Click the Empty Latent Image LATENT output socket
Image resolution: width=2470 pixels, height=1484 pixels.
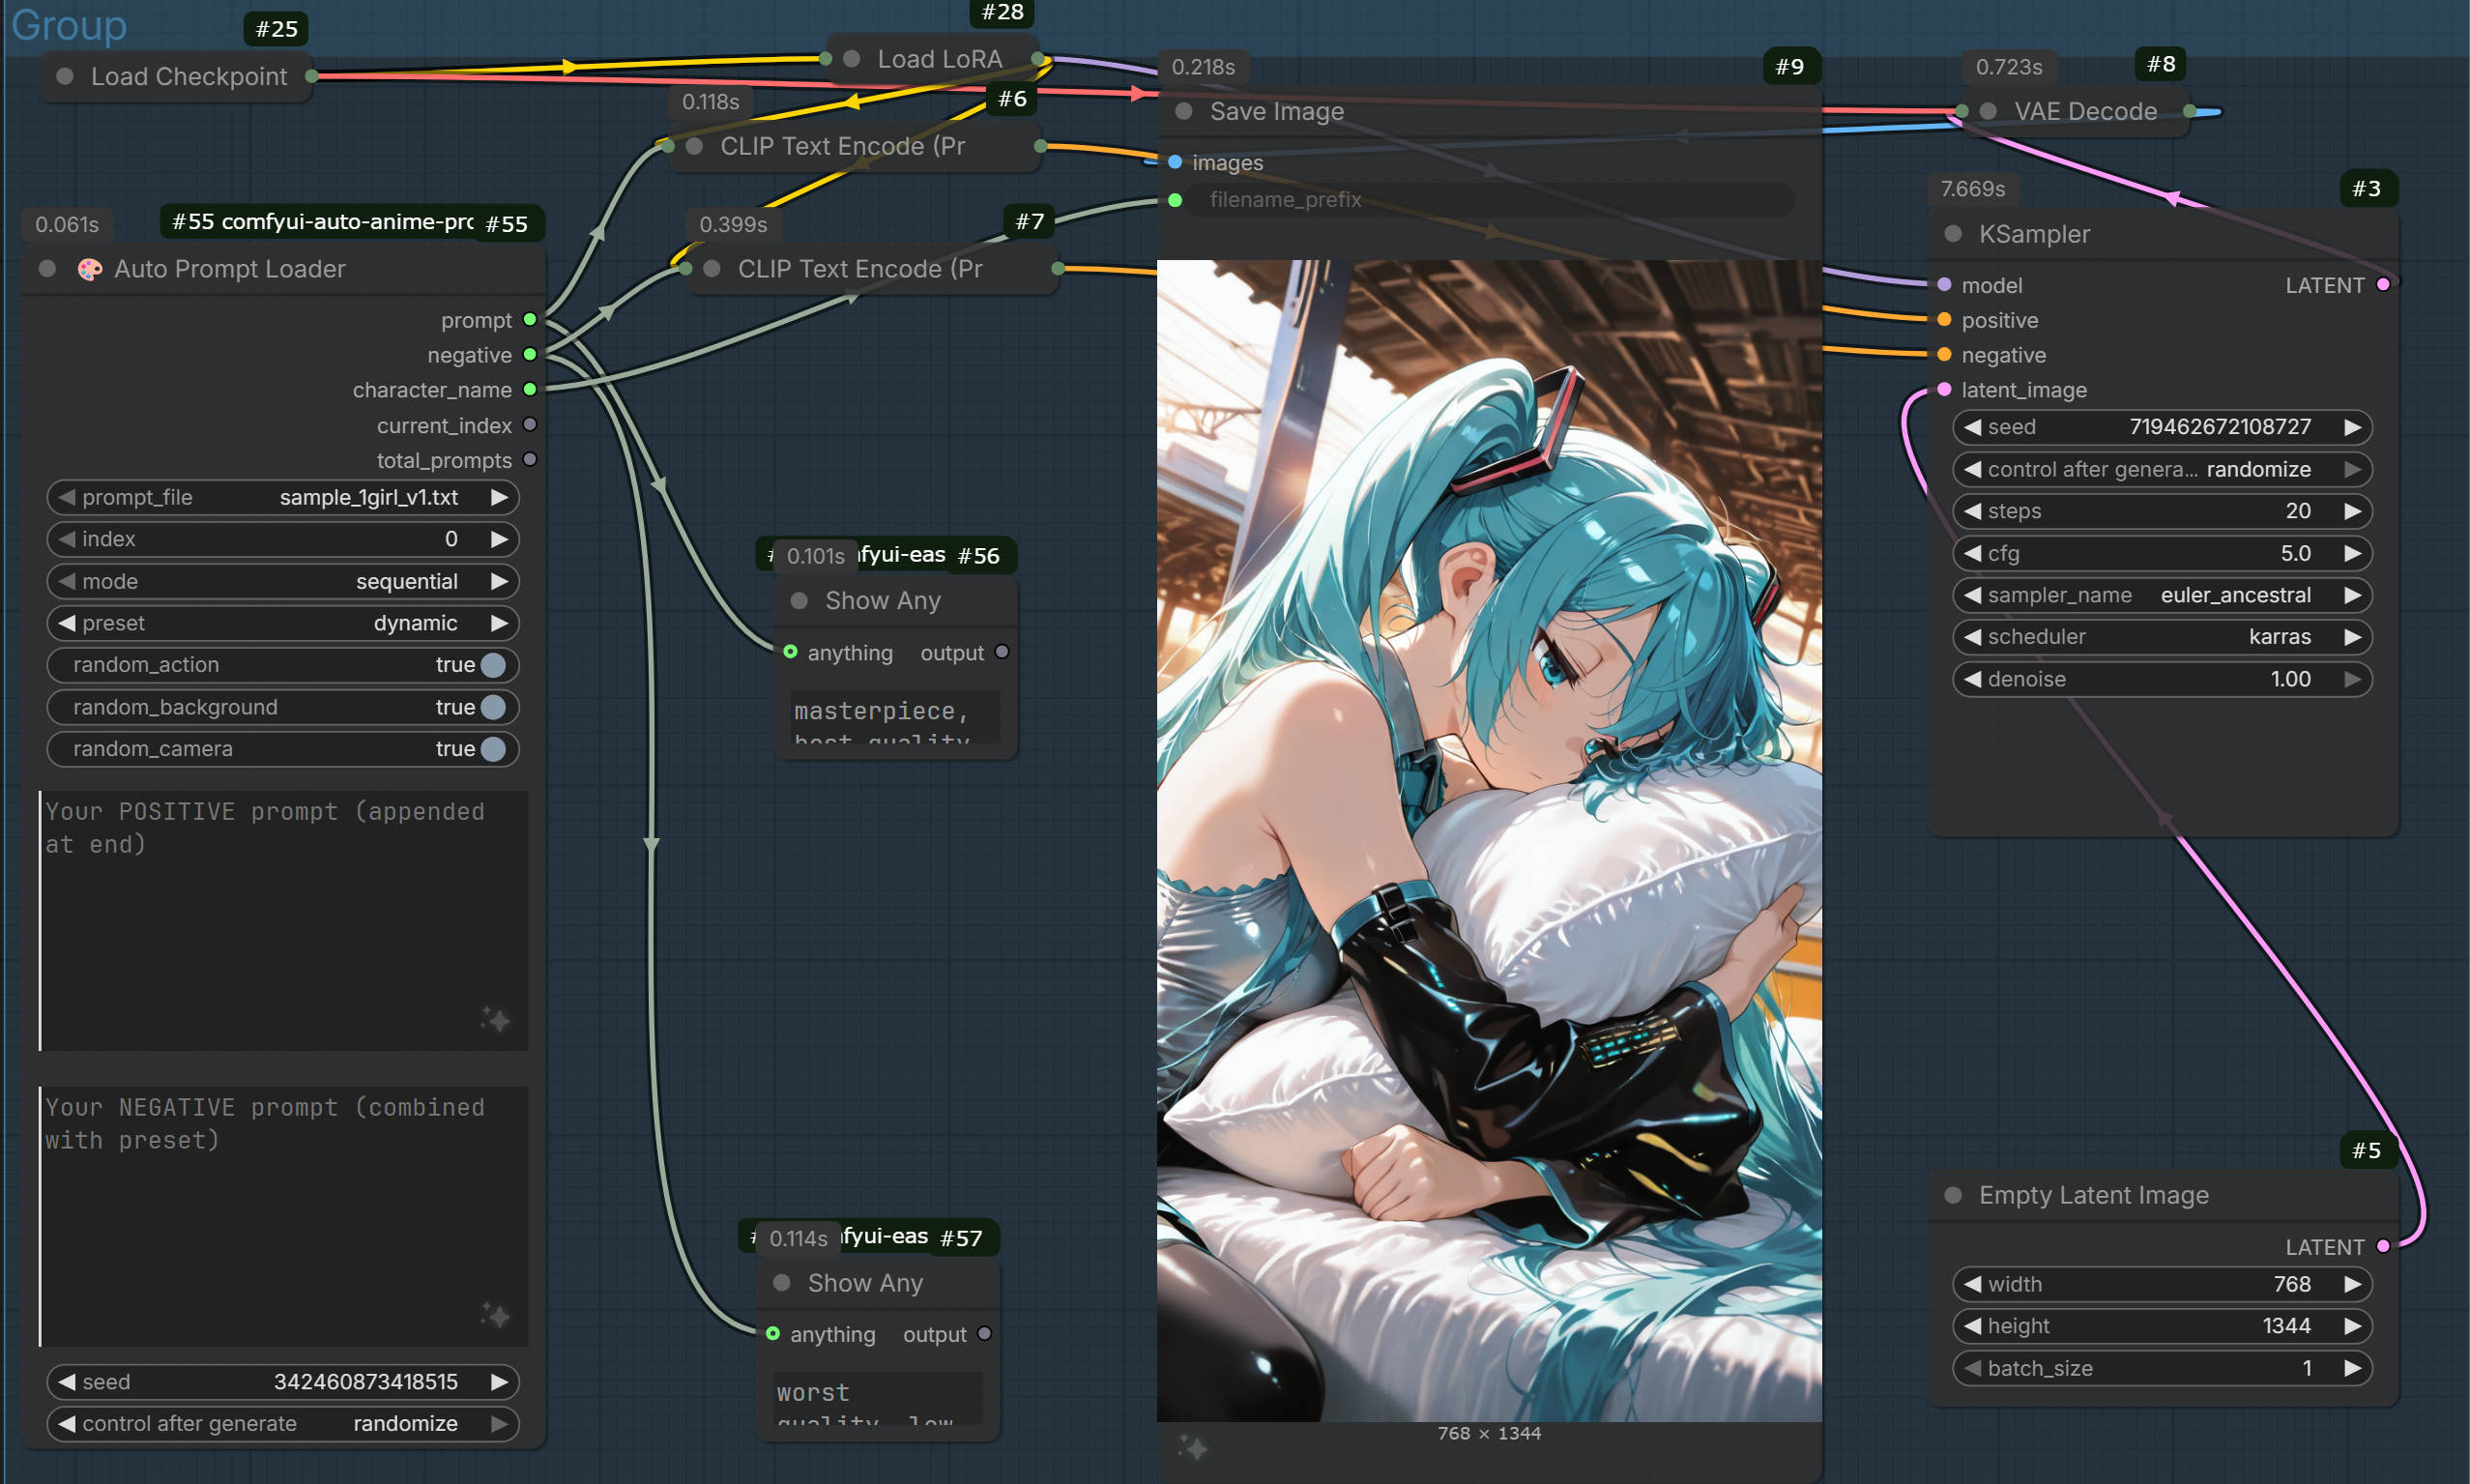click(x=2383, y=1247)
